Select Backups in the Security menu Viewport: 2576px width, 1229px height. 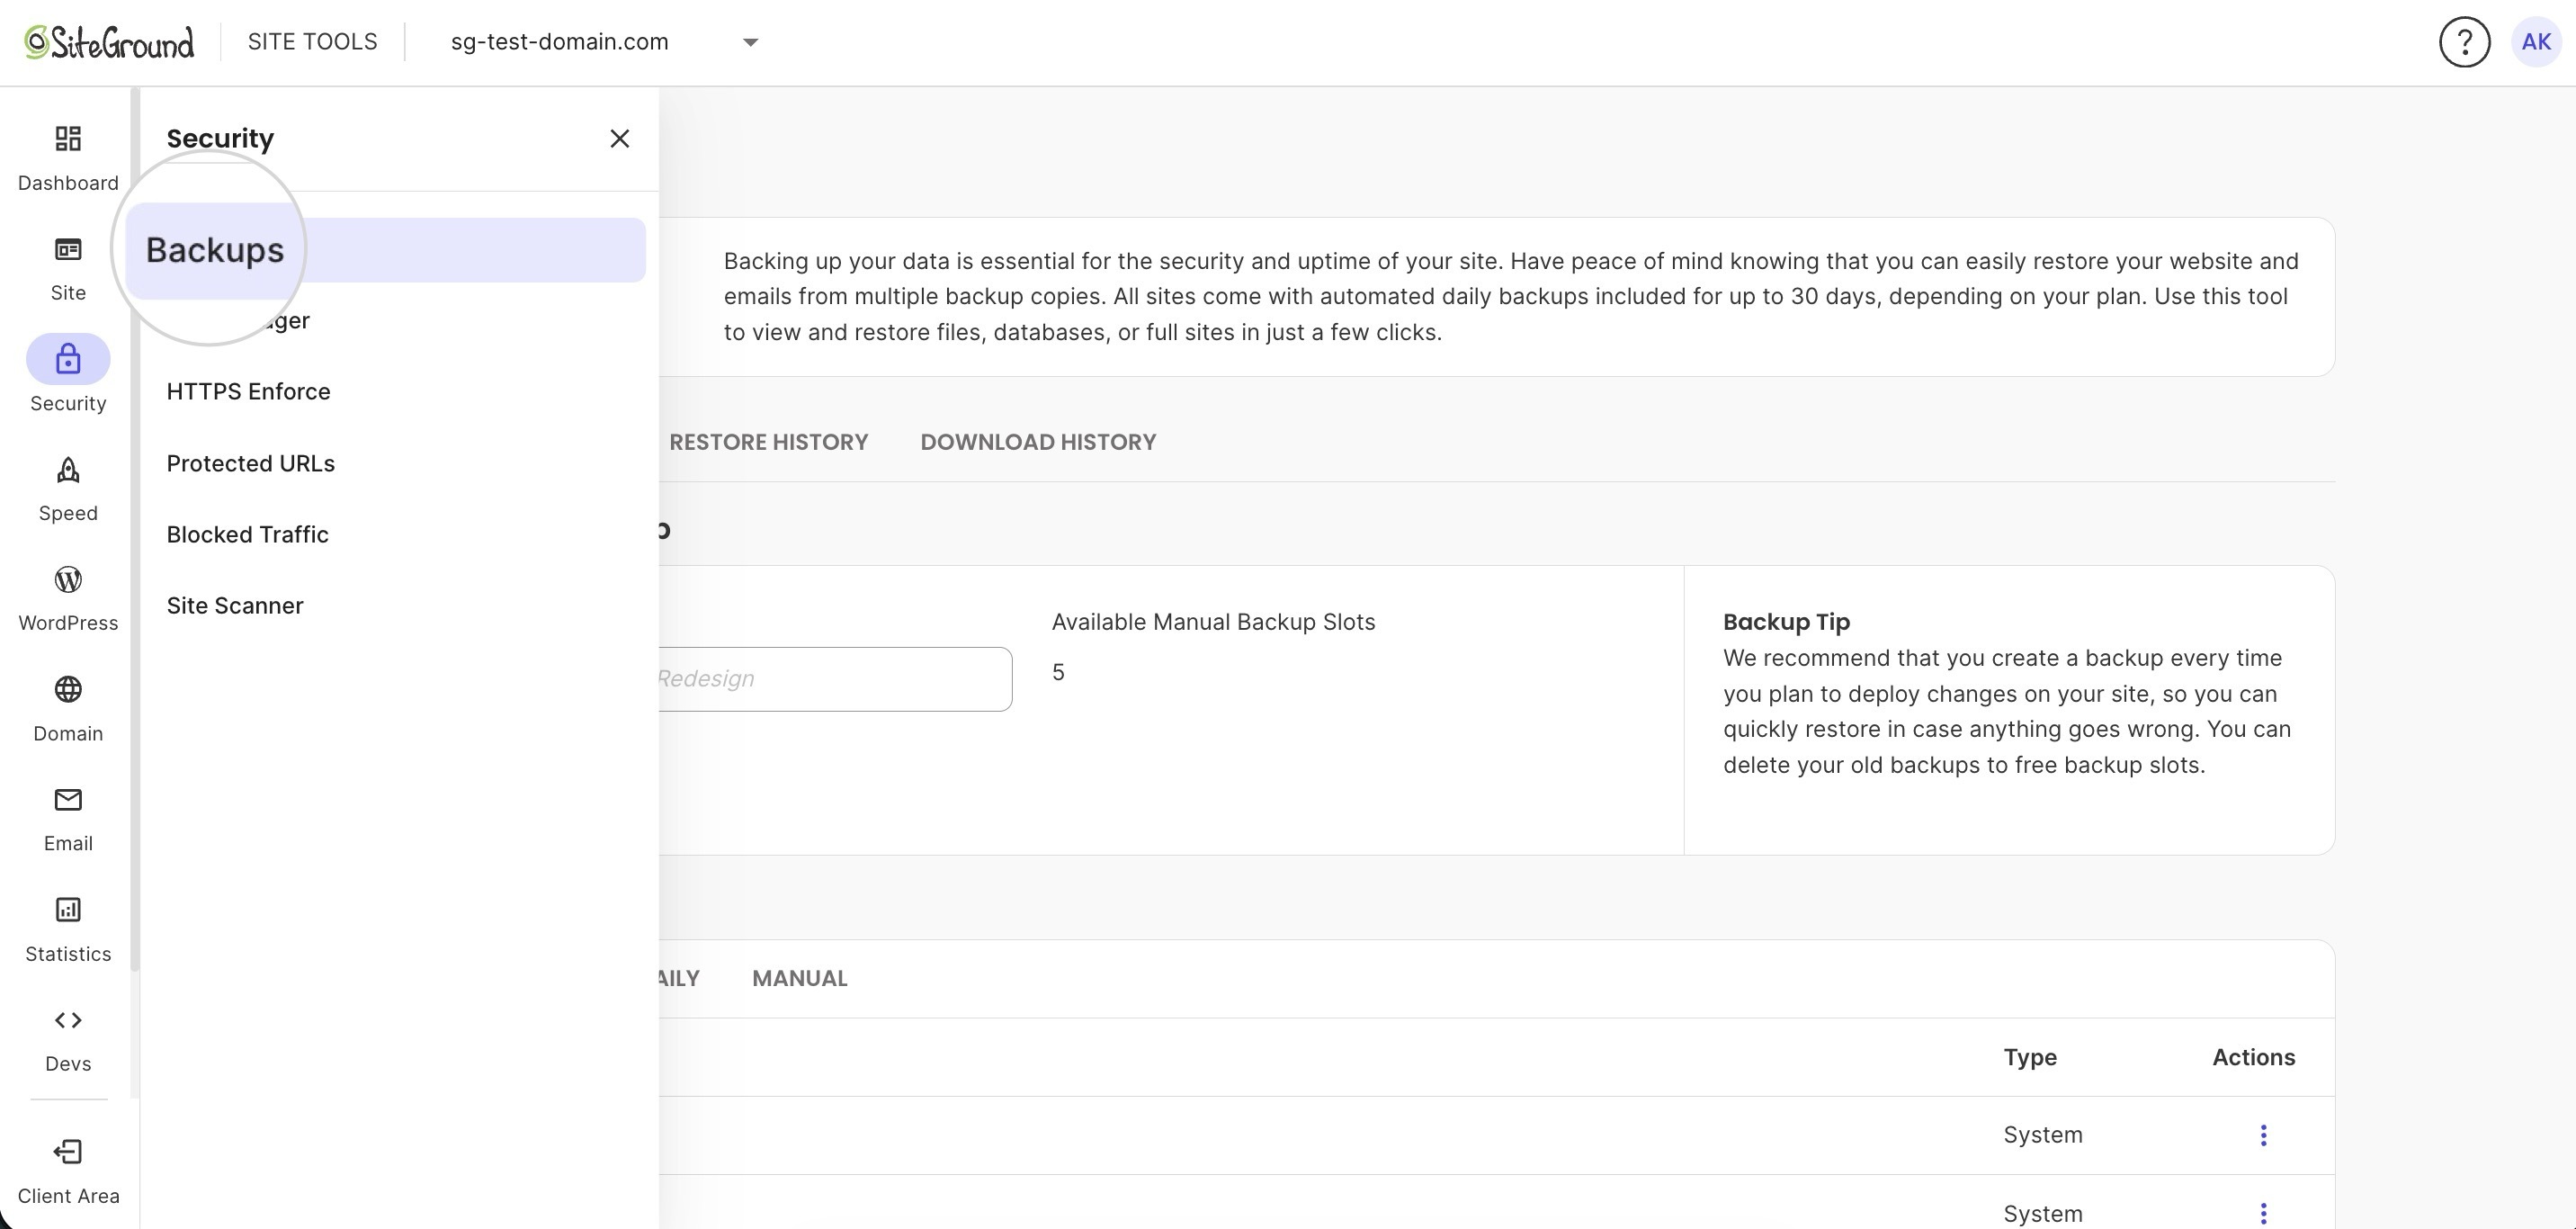tap(386, 250)
